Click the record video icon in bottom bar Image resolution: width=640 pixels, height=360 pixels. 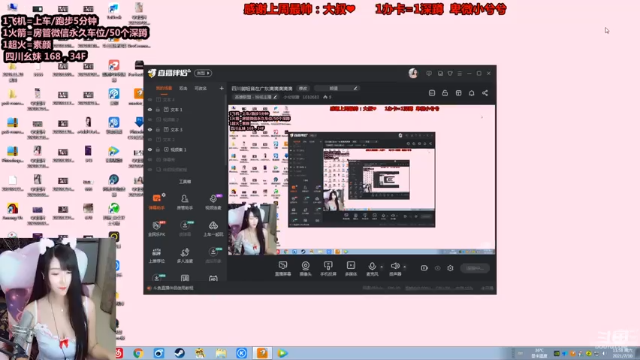[424, 268]
